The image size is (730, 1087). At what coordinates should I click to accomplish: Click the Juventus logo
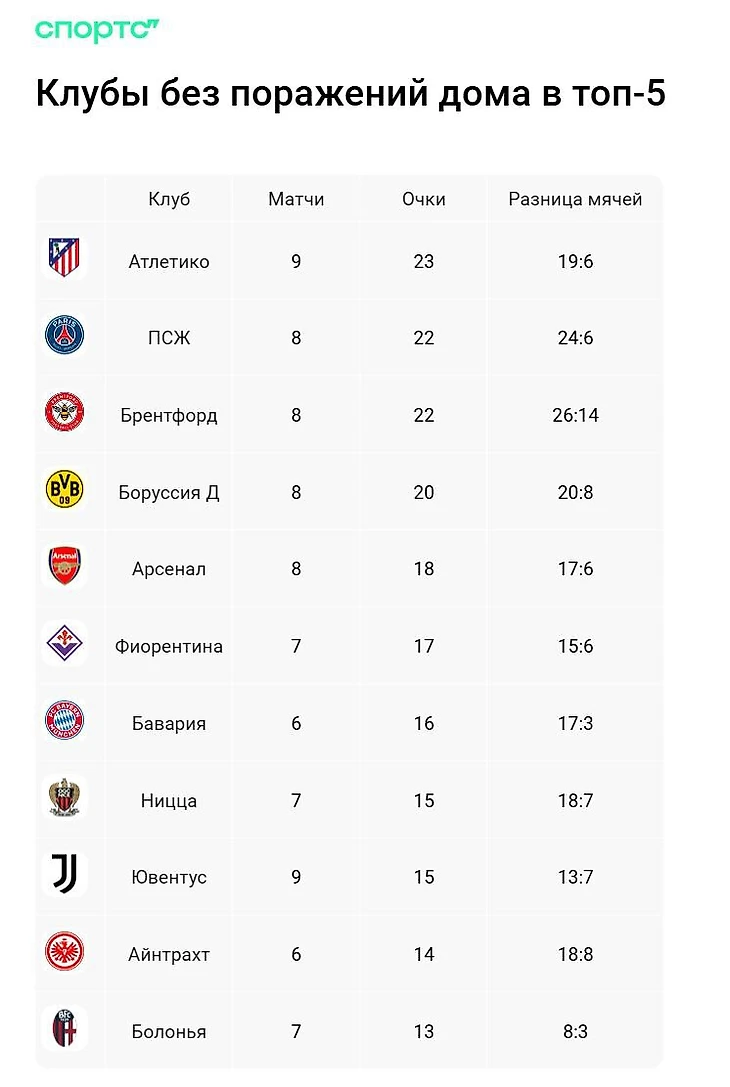tap(65, 874)
